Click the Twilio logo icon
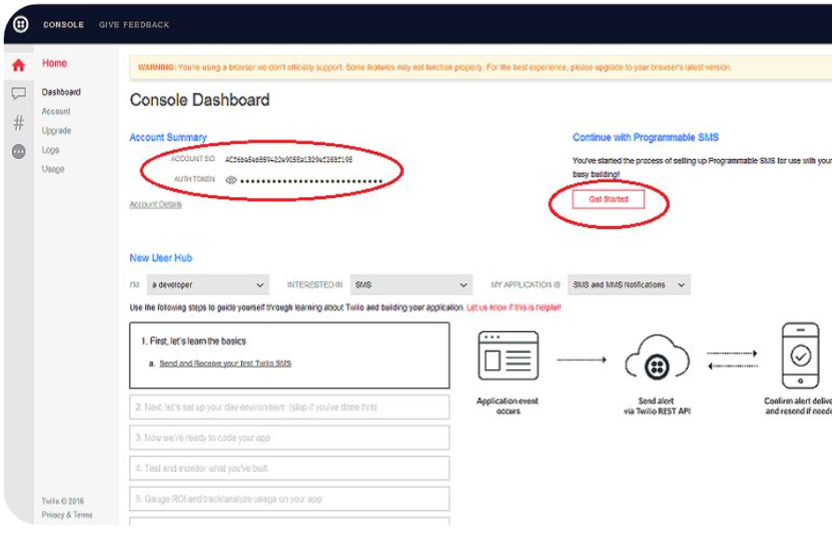Image resolution: width=832 pixels, height=549 pixels. (20, 24)
